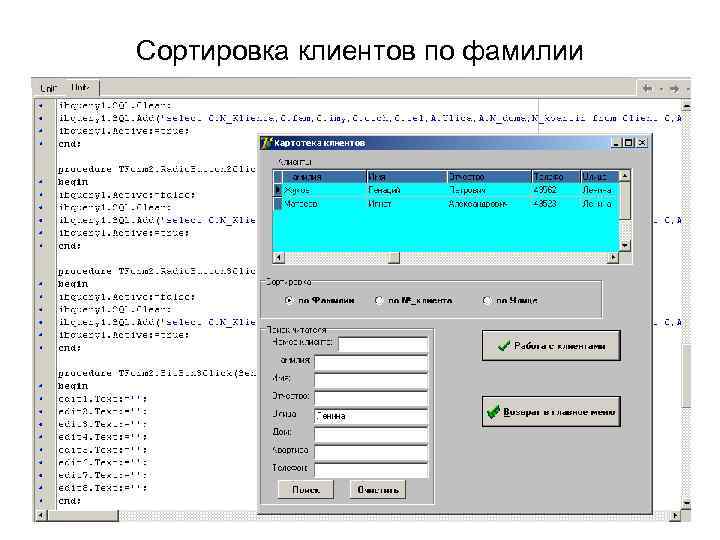Select the Игнат cell in the grid

[x=406, y=203]
